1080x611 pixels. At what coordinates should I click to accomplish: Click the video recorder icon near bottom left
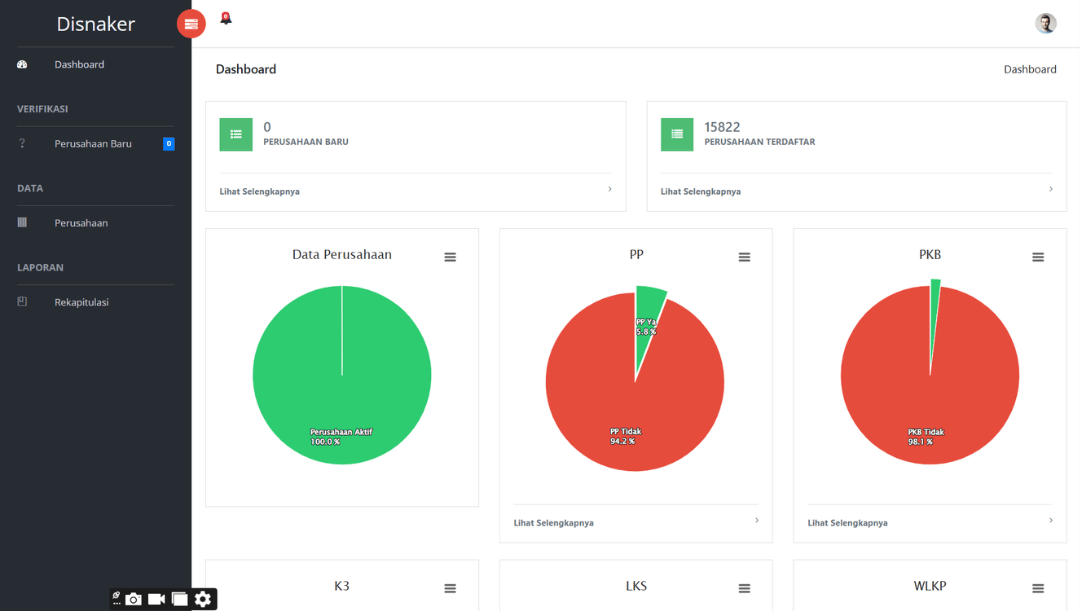pyautogui.click(x=156, y=598)
